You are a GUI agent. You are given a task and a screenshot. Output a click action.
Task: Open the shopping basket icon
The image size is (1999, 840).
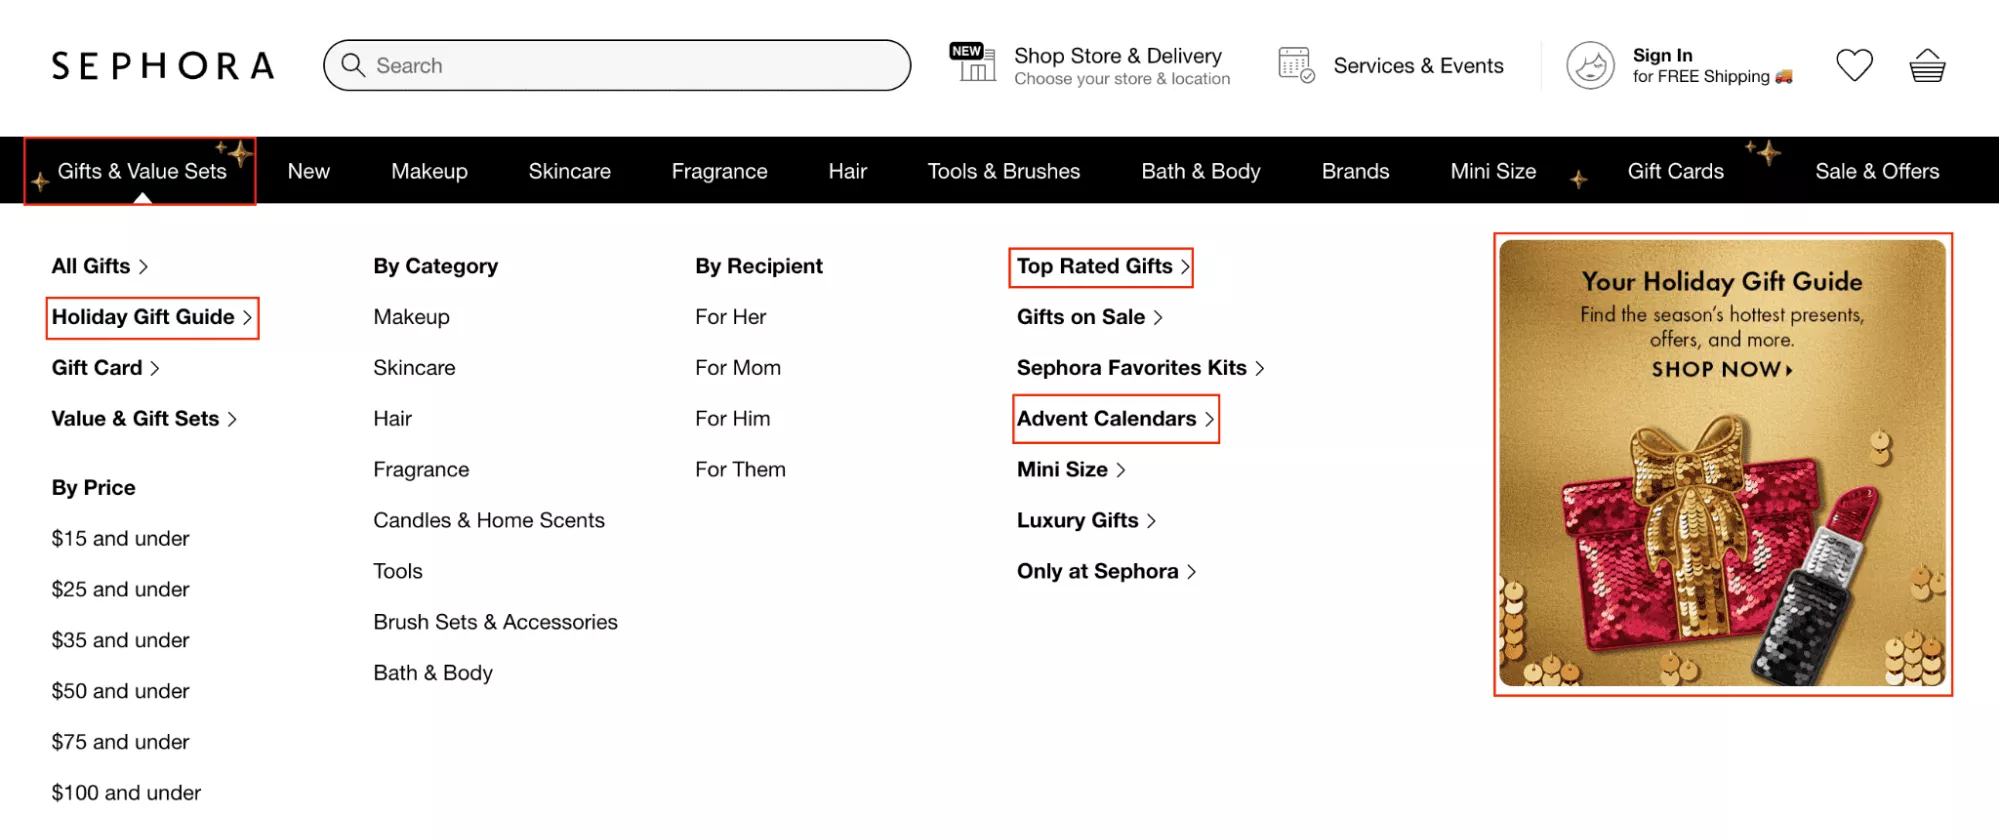click(x=1927, y=66)
